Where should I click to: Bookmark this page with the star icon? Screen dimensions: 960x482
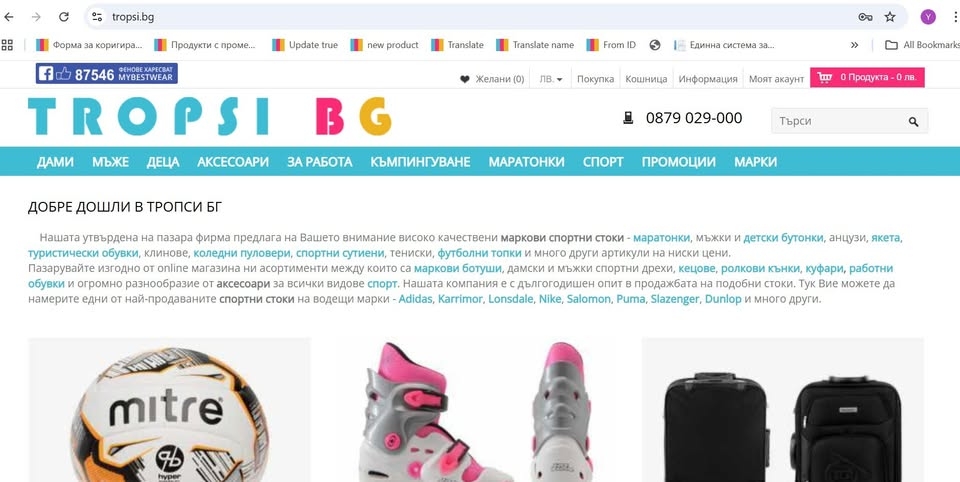[x=890, y=17]
